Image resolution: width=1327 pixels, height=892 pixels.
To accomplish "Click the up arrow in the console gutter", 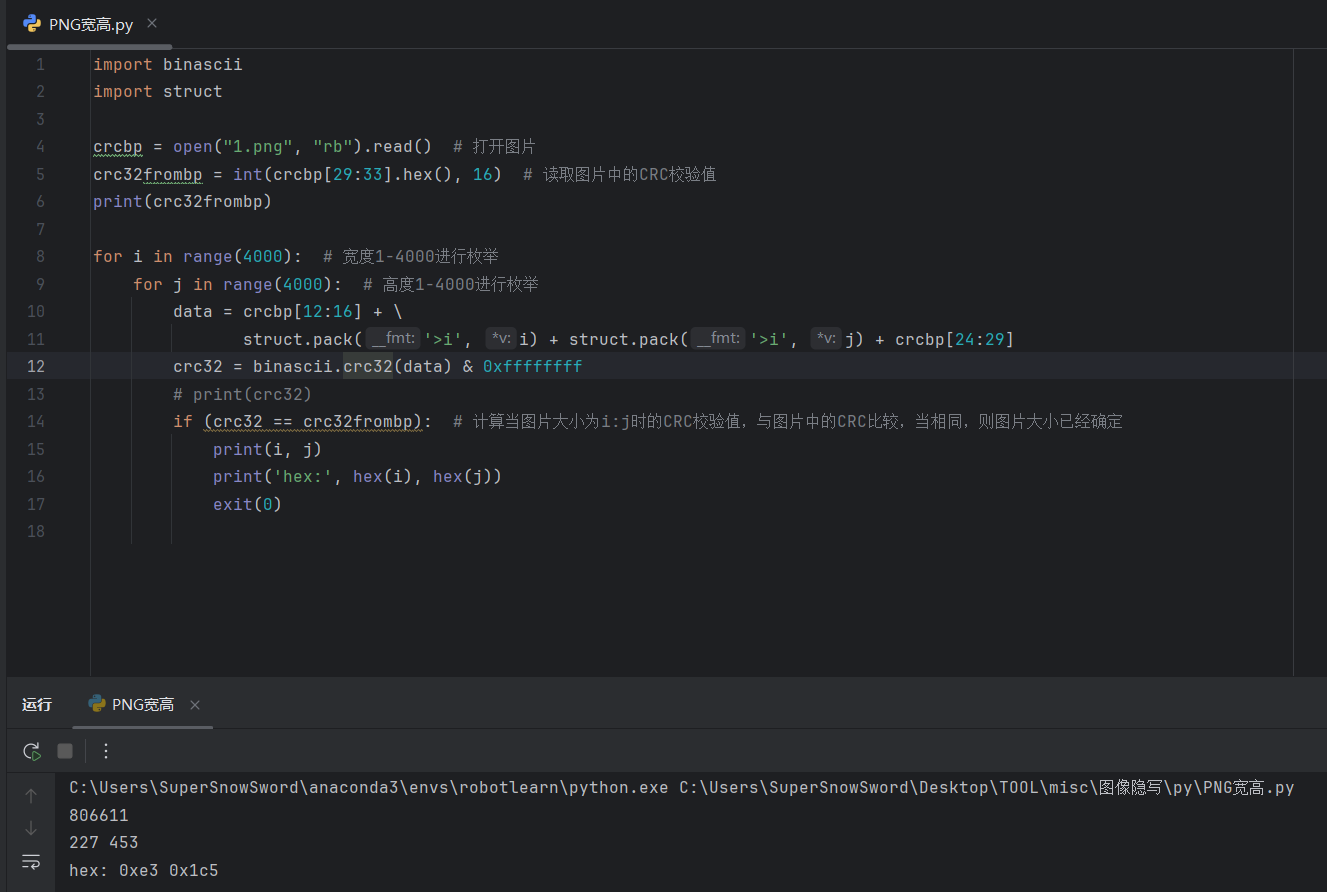I will 31,796.
